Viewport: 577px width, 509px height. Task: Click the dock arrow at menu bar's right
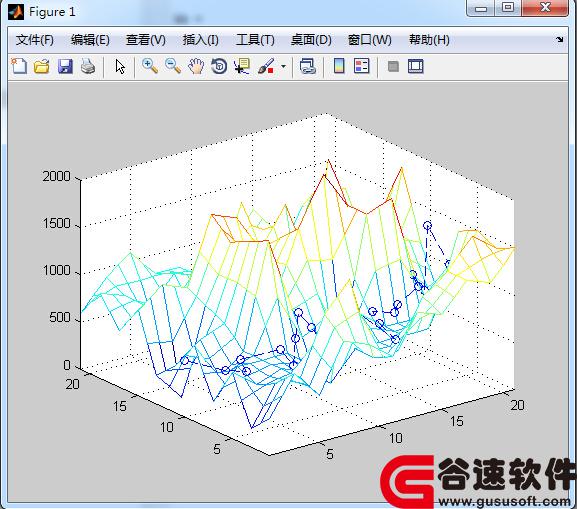click(x=559, y=39)
